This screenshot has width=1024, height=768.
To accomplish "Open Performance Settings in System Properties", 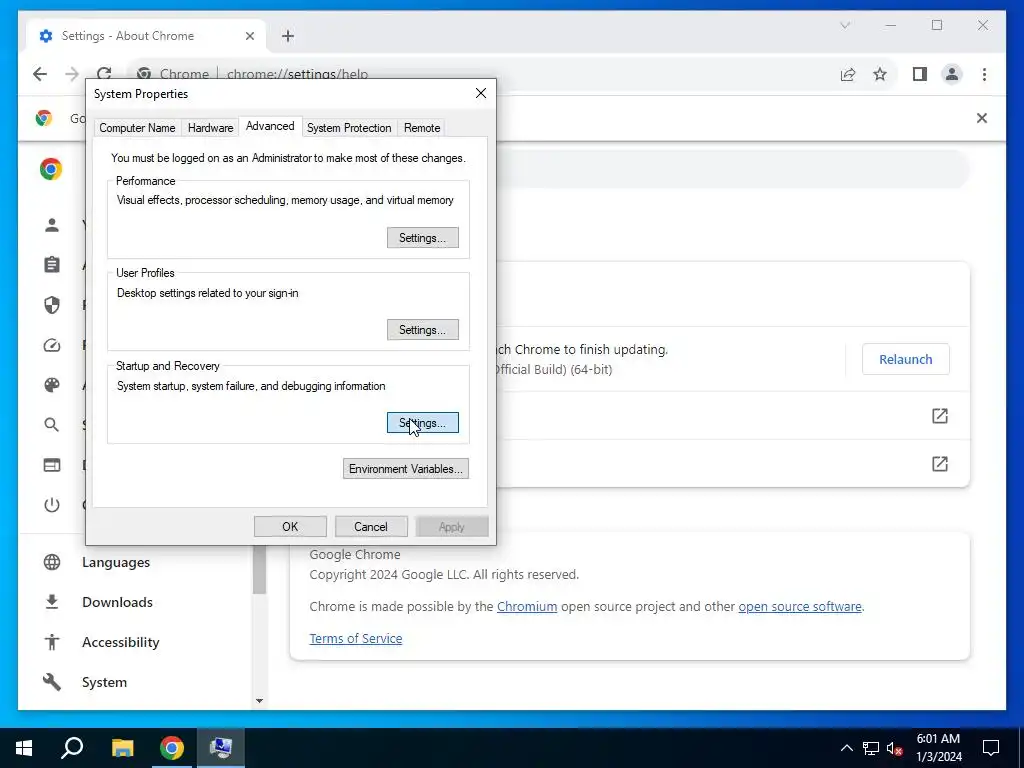I will click(423, 238).
